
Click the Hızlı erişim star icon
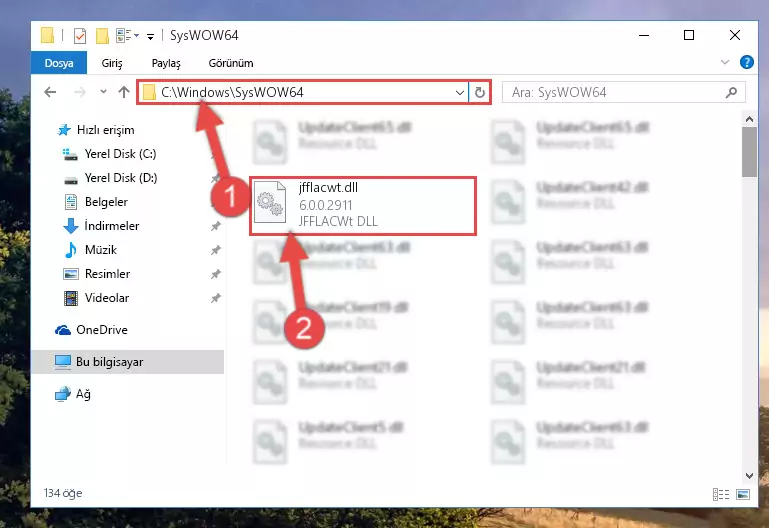point(64,130)
